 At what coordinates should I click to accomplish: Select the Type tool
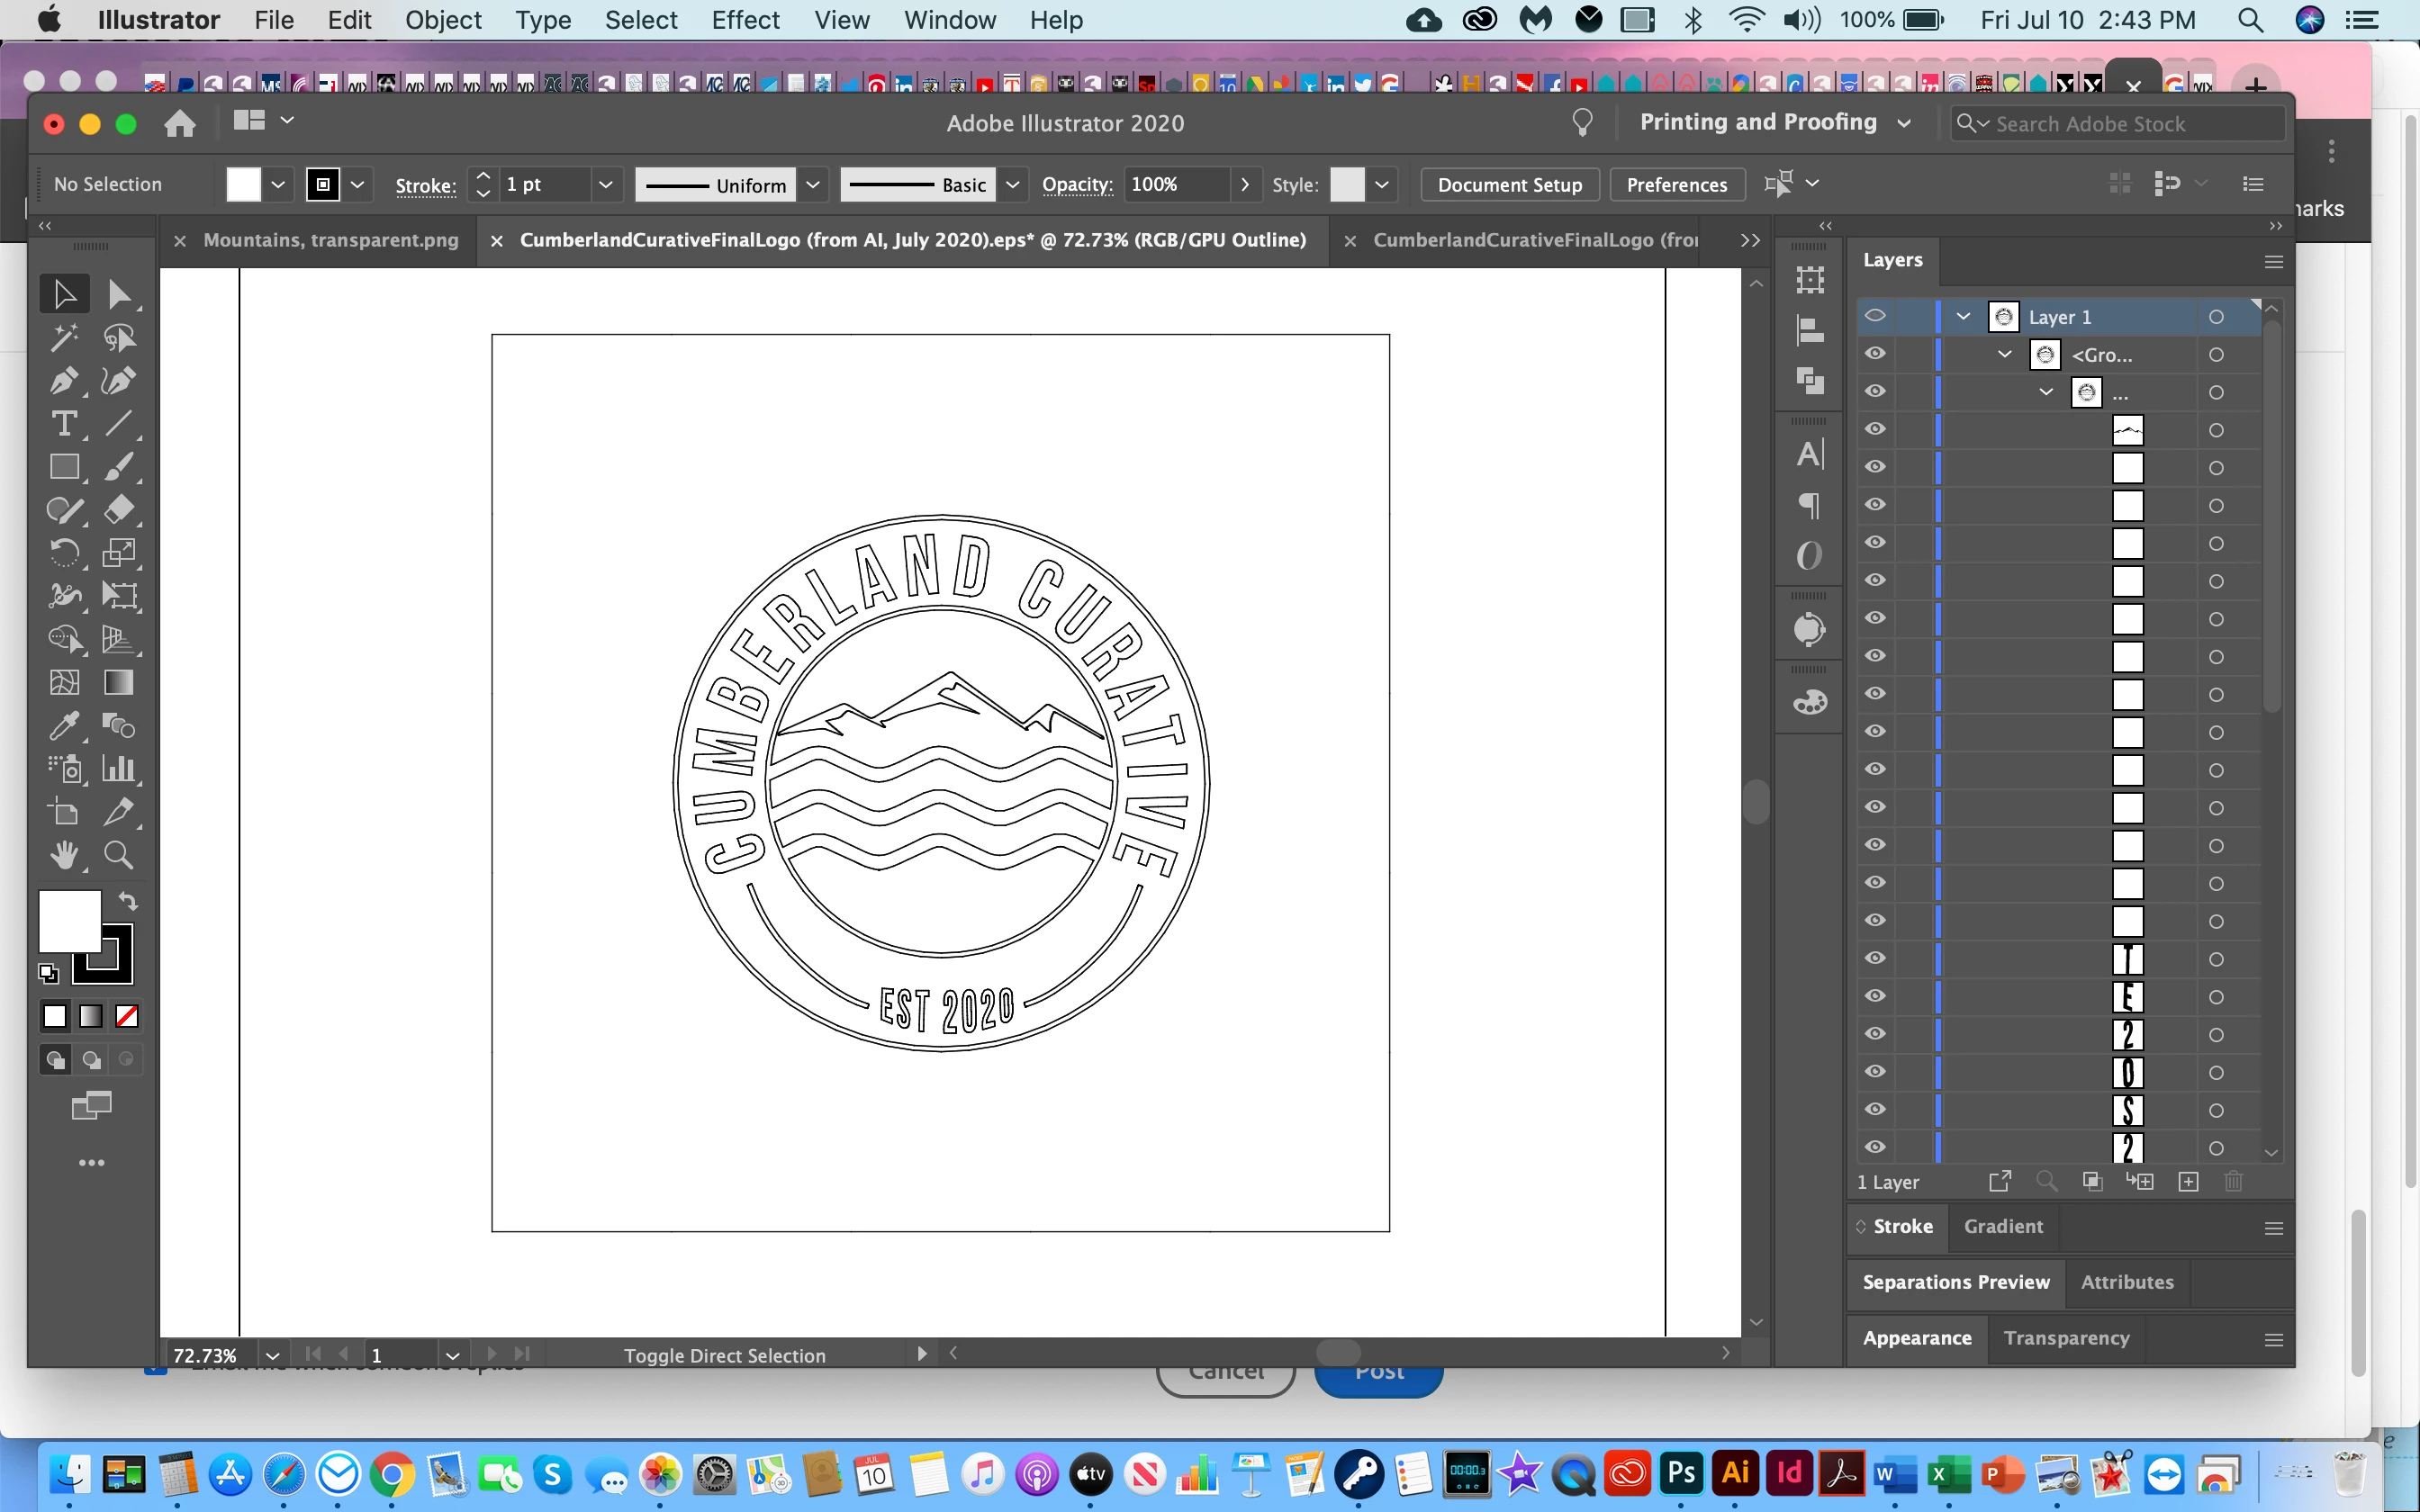coord(63,424)
